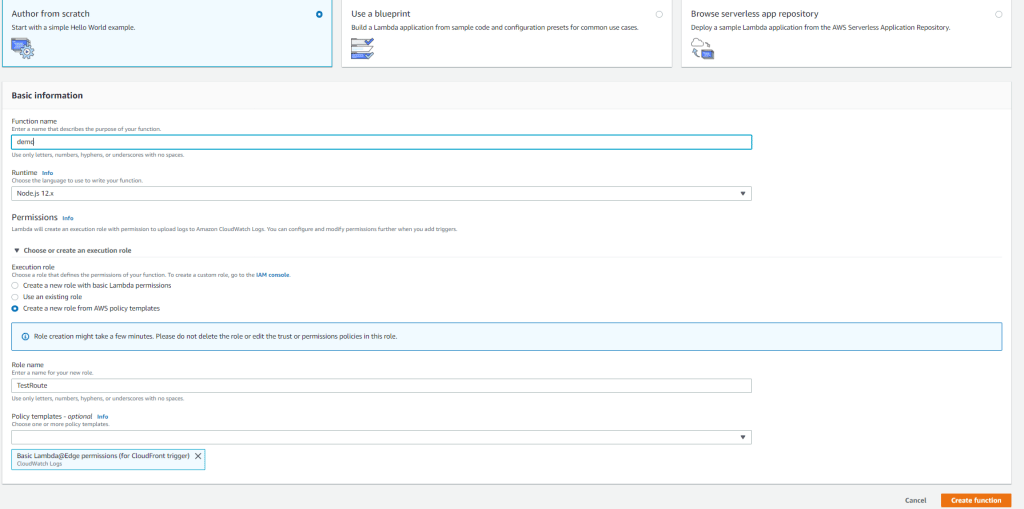1024x509 pixels.
Task: Click the Function name input field
Action: (381, 142)
